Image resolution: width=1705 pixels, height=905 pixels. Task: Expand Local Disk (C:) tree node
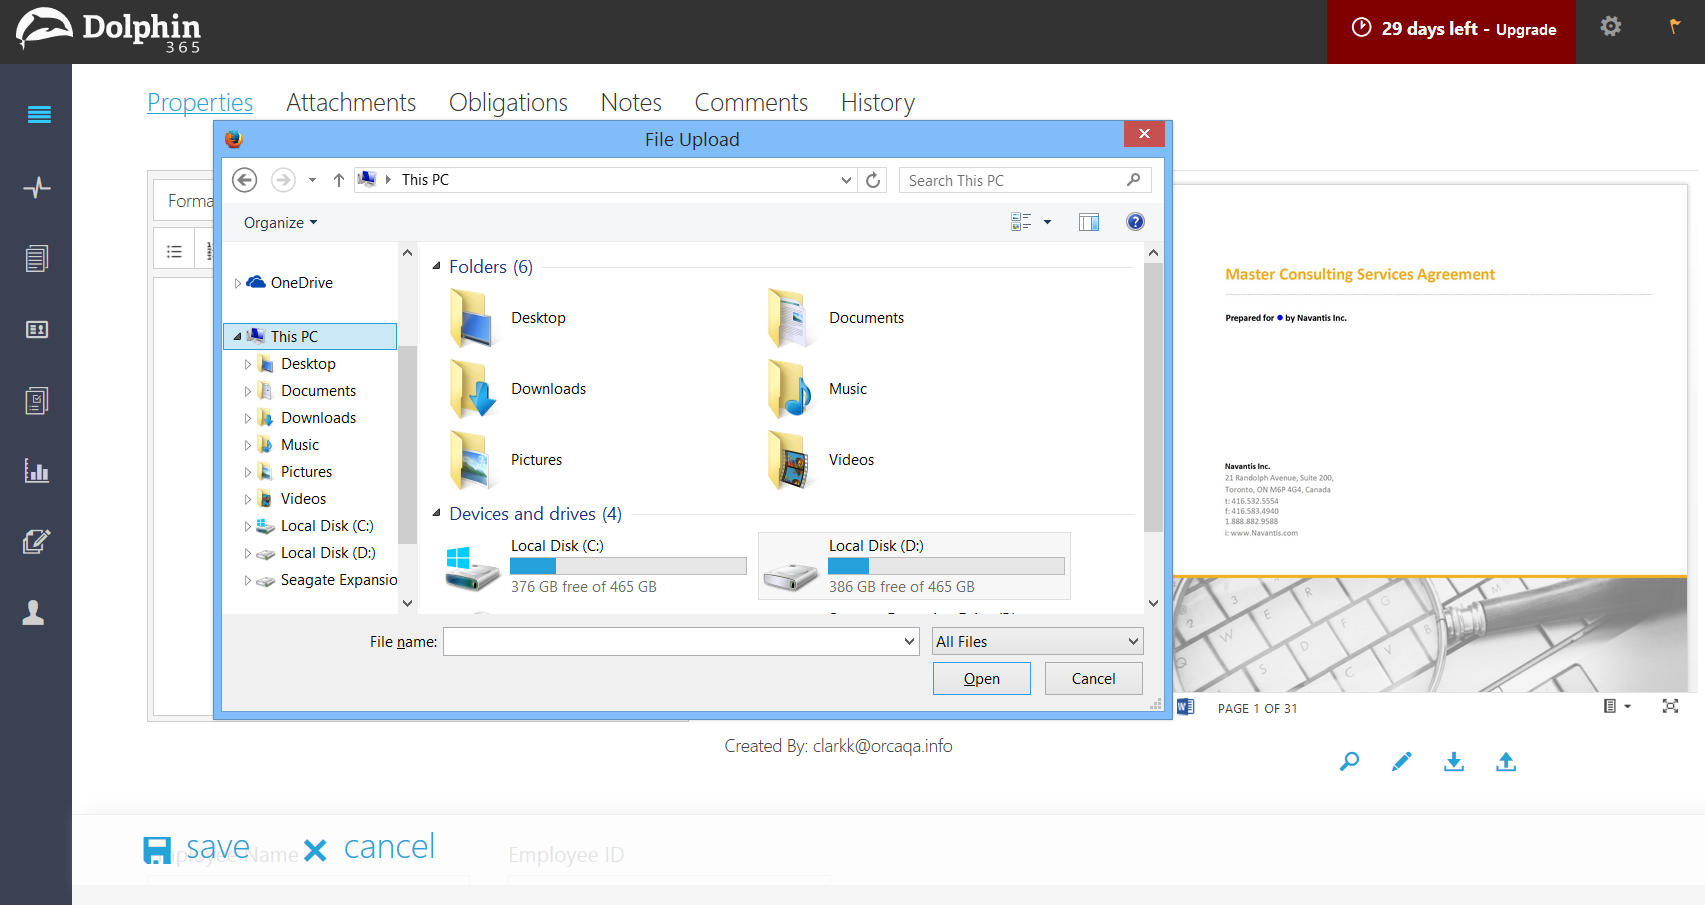click(x=248, y=526)
